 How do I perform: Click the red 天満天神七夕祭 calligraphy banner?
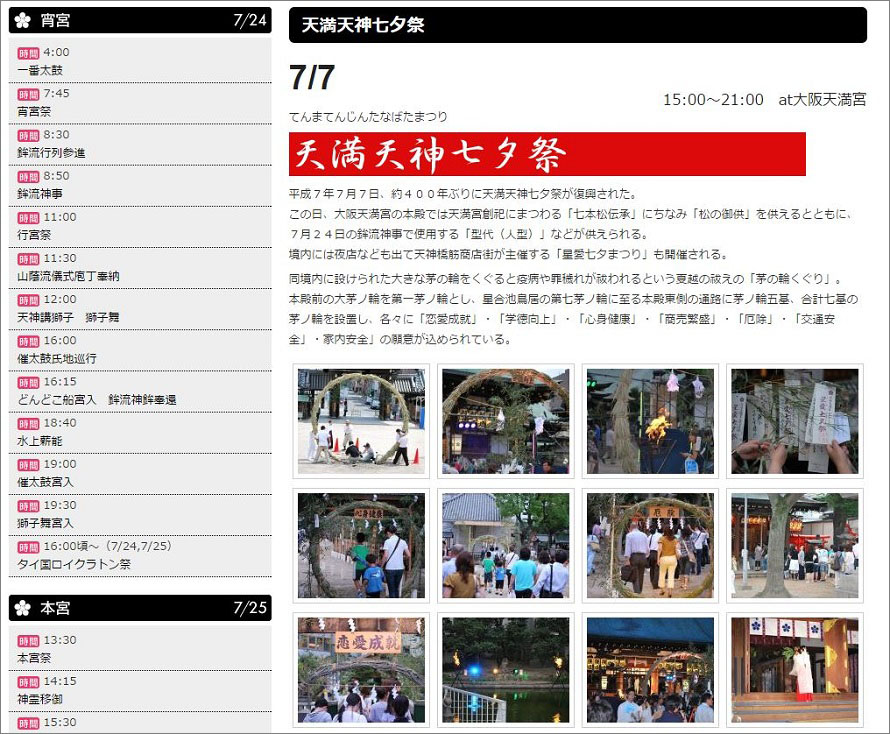(x=547, y=154)
